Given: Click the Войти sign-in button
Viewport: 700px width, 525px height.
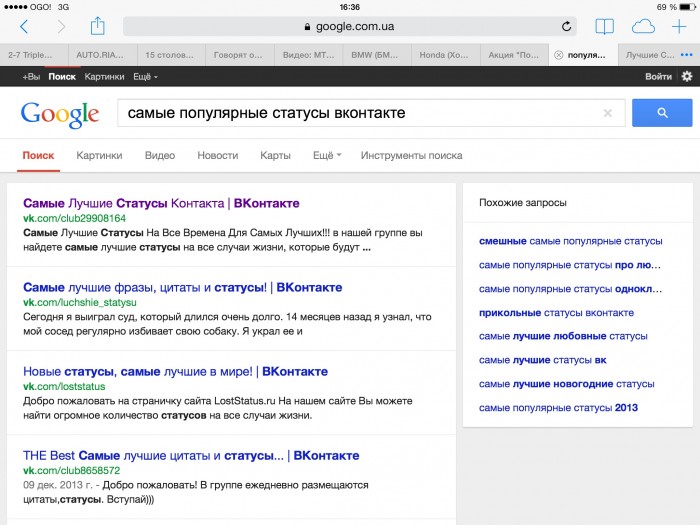Looking at the screenshot, I should [658, 77].
